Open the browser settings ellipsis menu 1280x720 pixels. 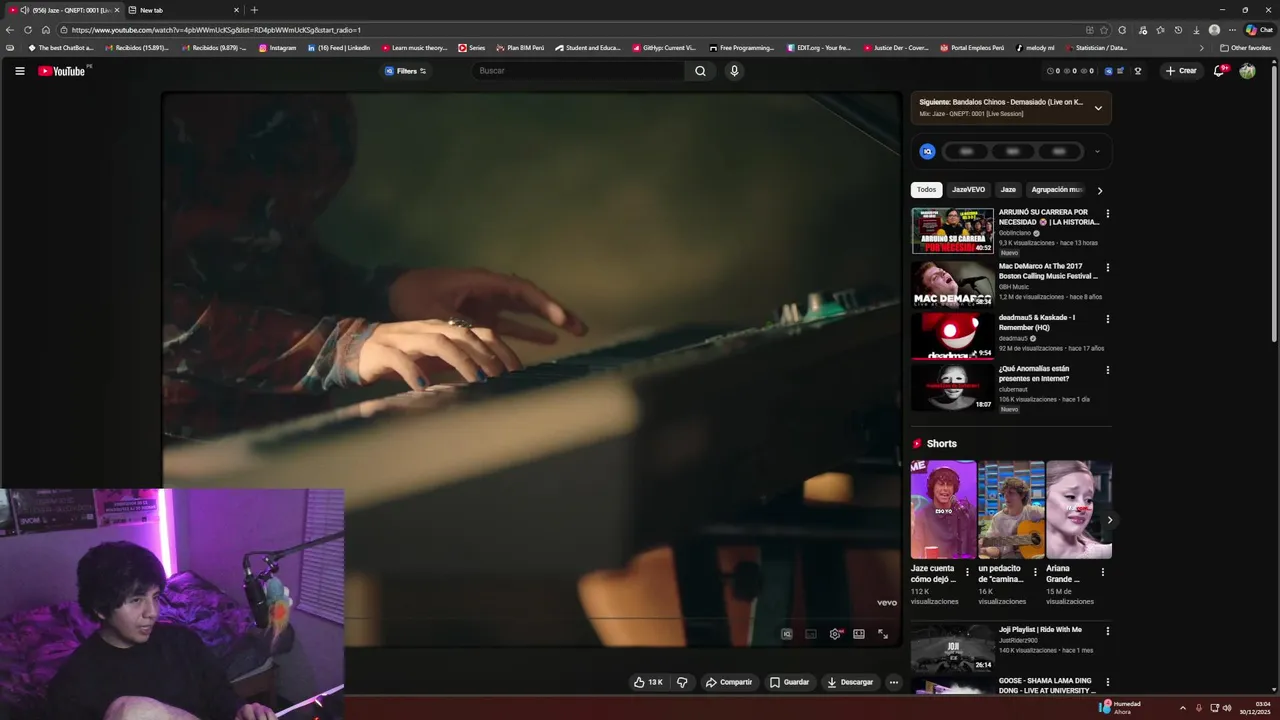(x=1232, y=30)
